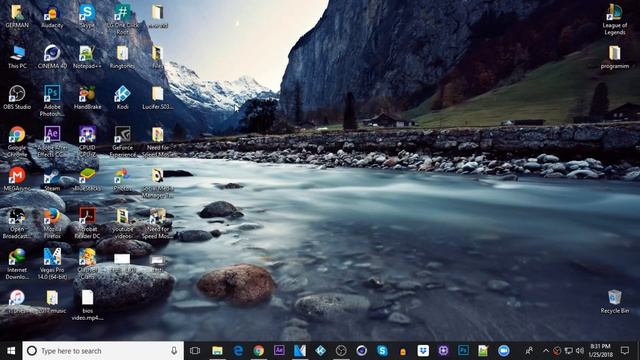
Task: Open Skype from the taskbar
Action: [382, 351]
